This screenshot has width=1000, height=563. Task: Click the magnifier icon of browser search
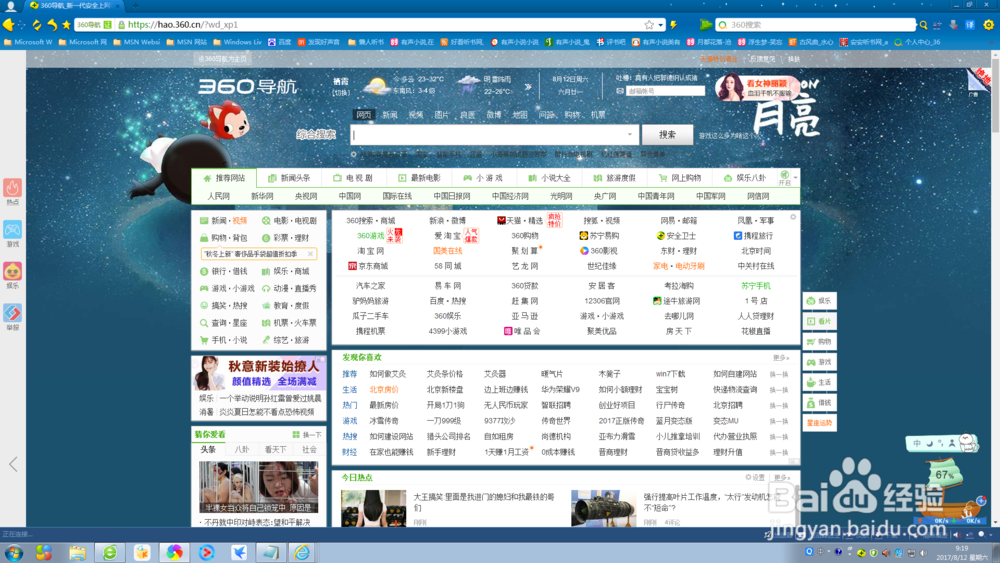pos(923,25)
